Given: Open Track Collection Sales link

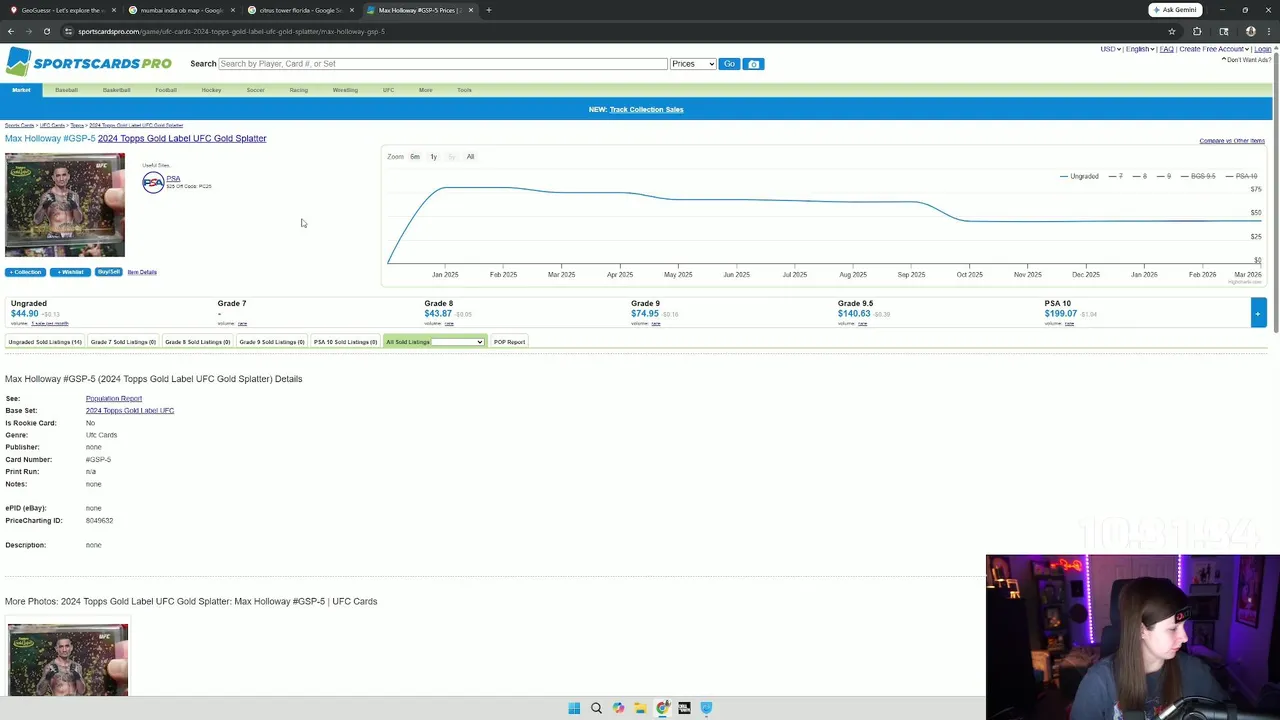Looking at the screenshot, I should click(x=646, y=109).
